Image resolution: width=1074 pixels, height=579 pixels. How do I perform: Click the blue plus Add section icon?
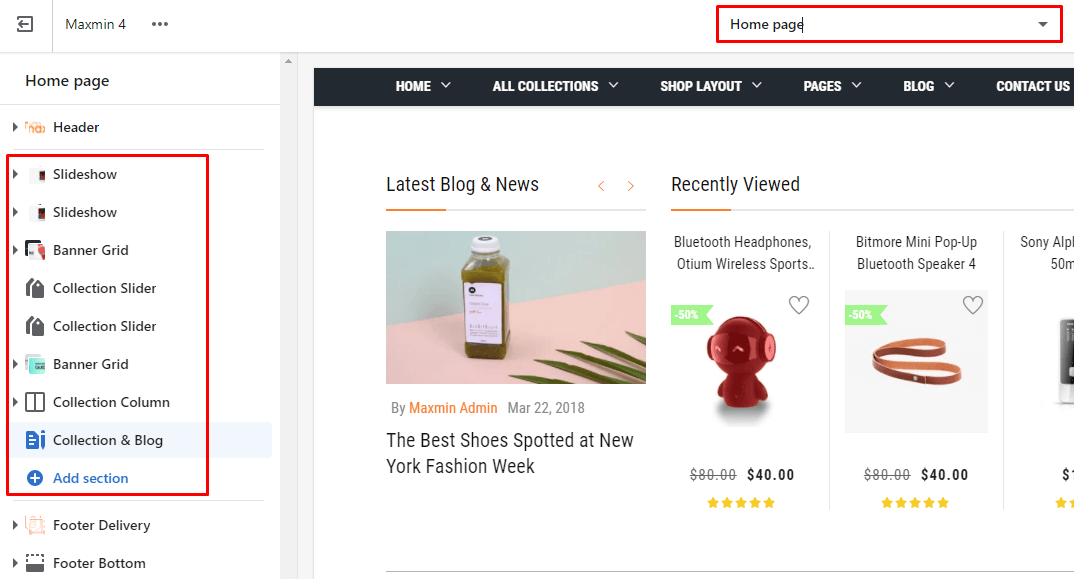pyautogui.click(x=35, y=478)
